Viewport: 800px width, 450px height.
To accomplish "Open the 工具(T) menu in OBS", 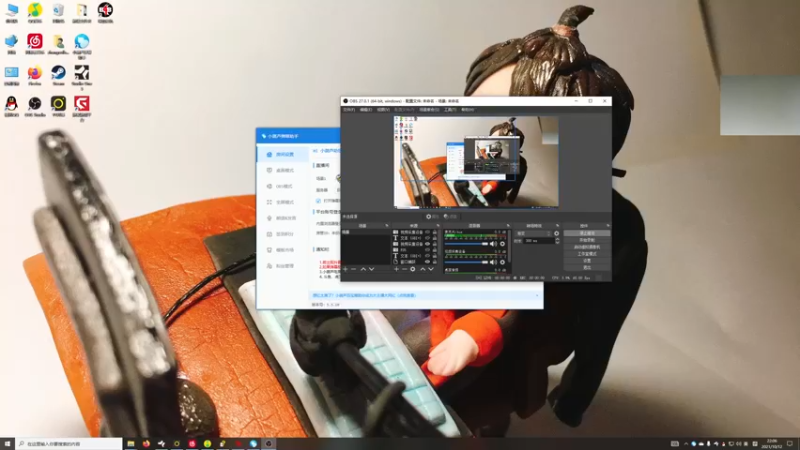I will click(449, 109).
